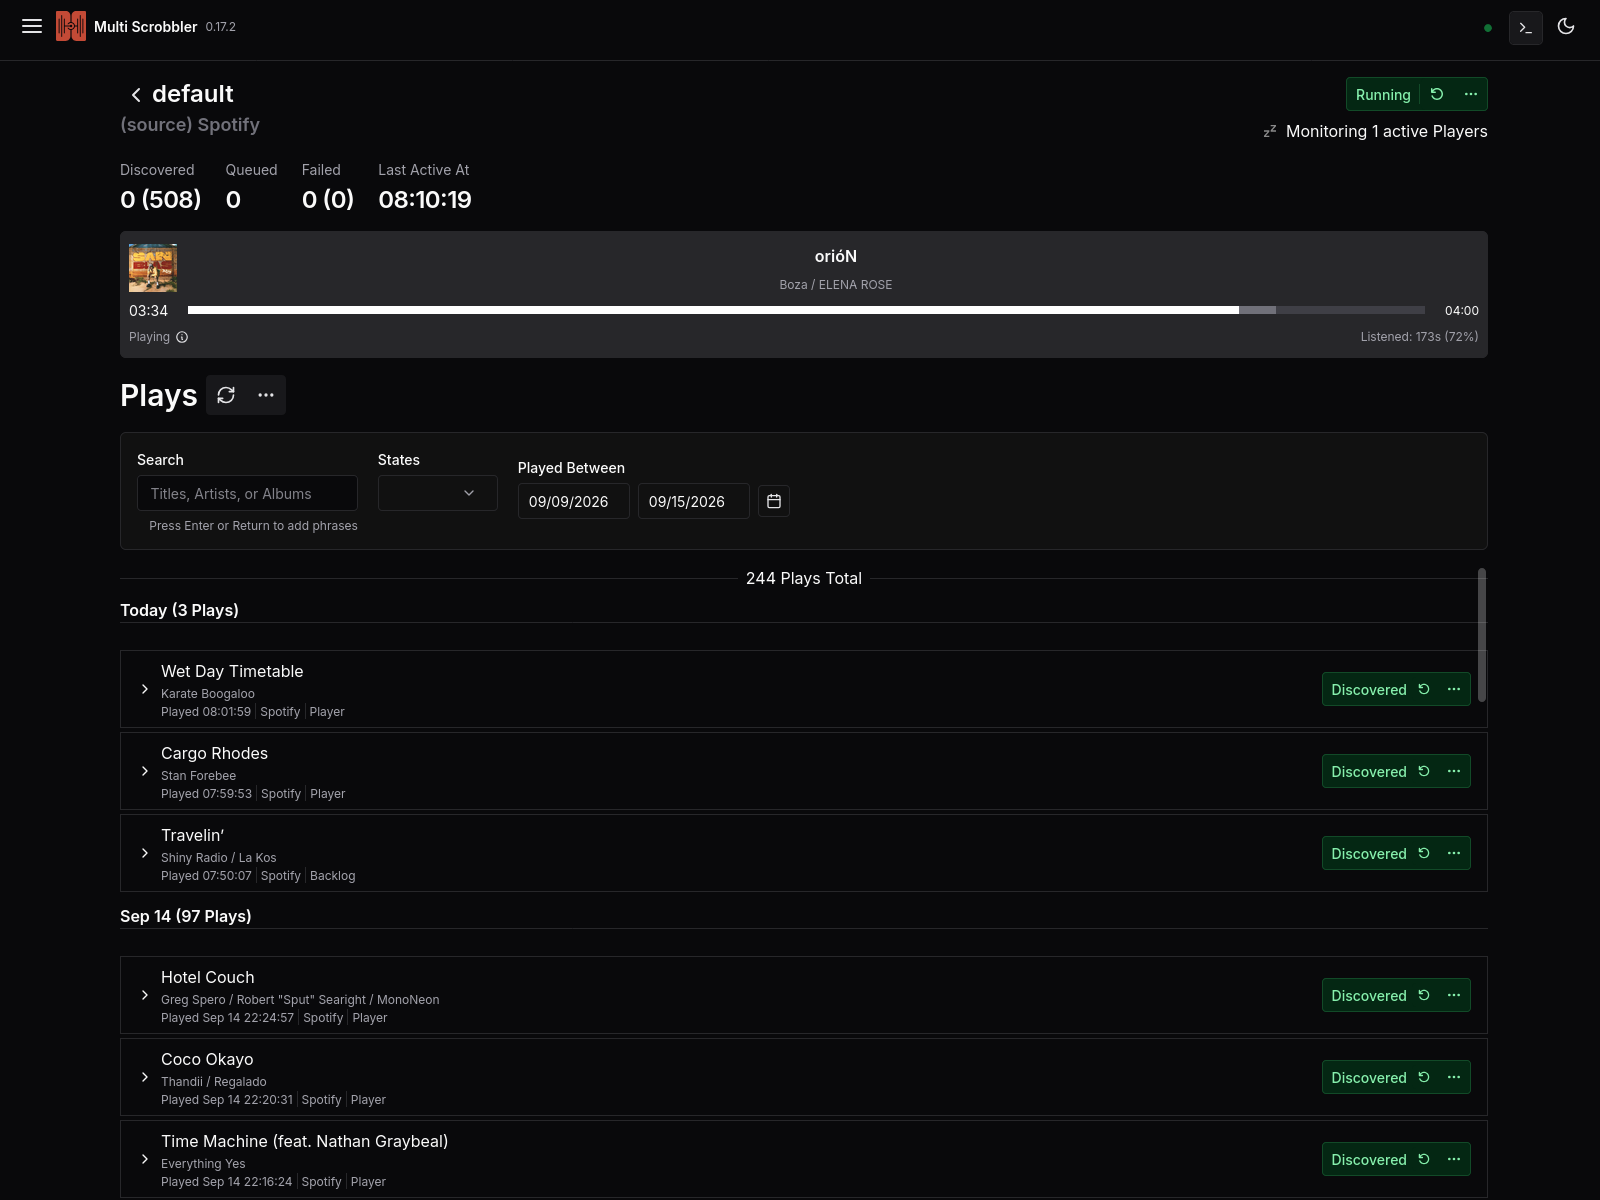The width and height of the screenshot is (1600, 1200).
Task: Click Discovered status on Time Machine row
Action: (x=1368, y=1159)
